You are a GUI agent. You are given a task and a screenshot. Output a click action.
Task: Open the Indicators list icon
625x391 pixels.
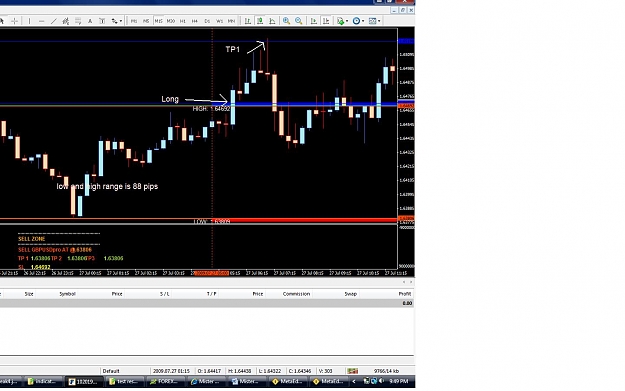340,21
